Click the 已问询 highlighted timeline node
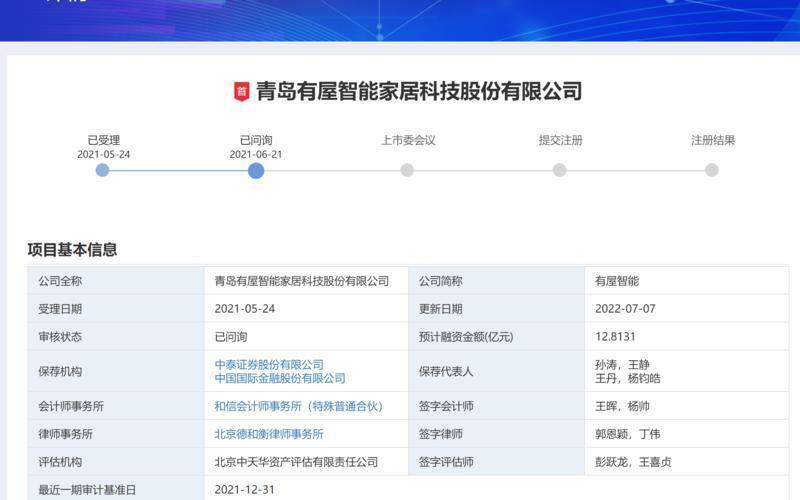Screen dimensions: 800x500 point(256,170)
